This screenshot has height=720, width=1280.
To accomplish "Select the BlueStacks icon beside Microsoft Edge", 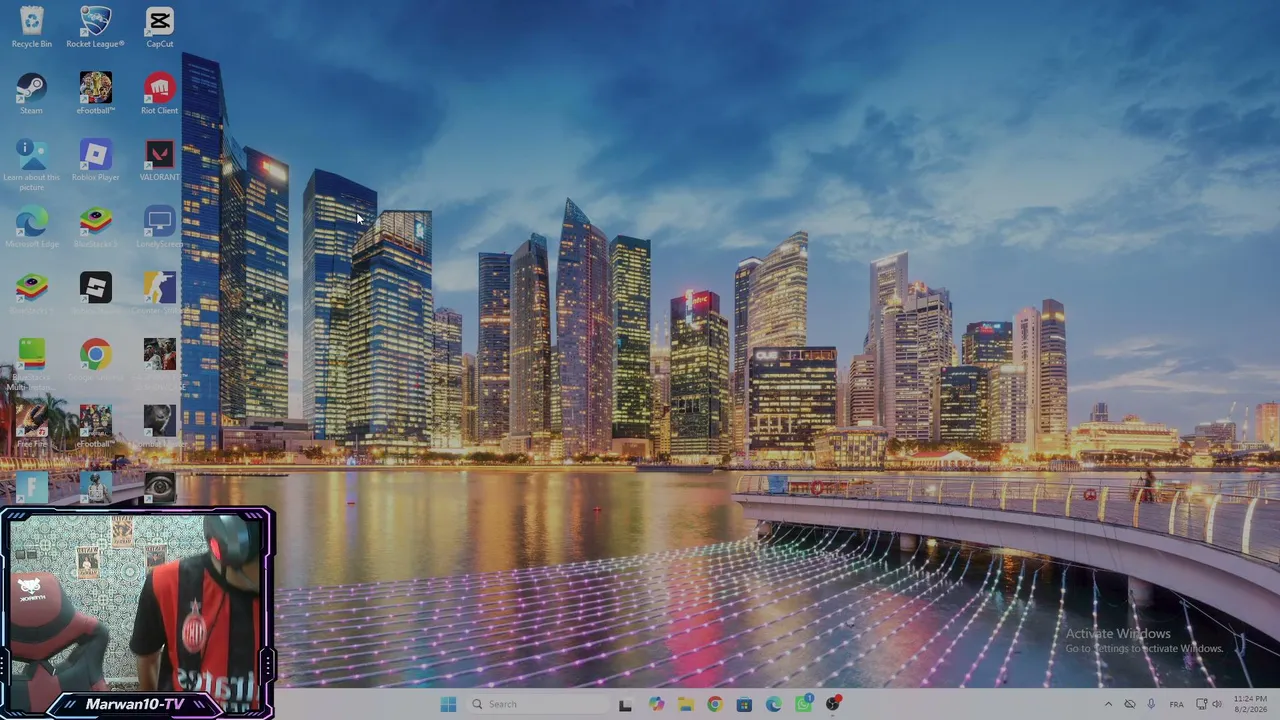I will pyautogui.click(x=96, y=227).
